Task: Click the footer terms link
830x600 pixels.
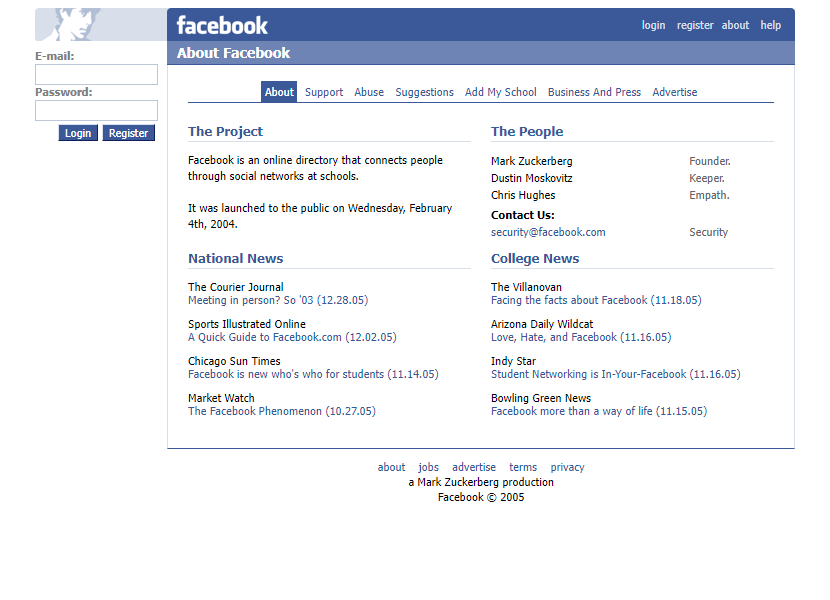Action: [x=523, y=467]
